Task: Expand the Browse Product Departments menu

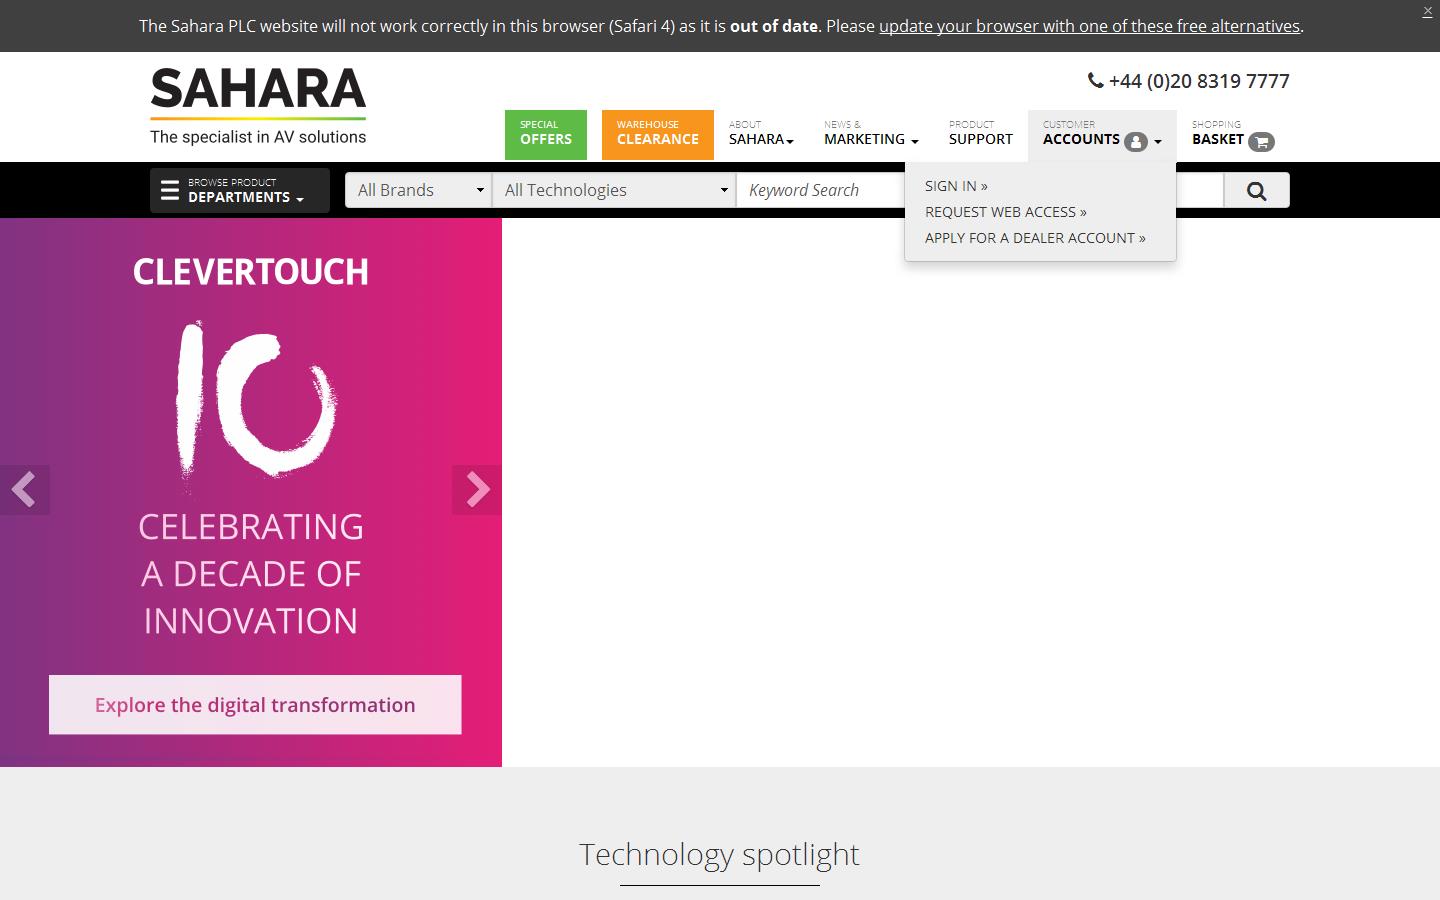Action: point(239,189)
